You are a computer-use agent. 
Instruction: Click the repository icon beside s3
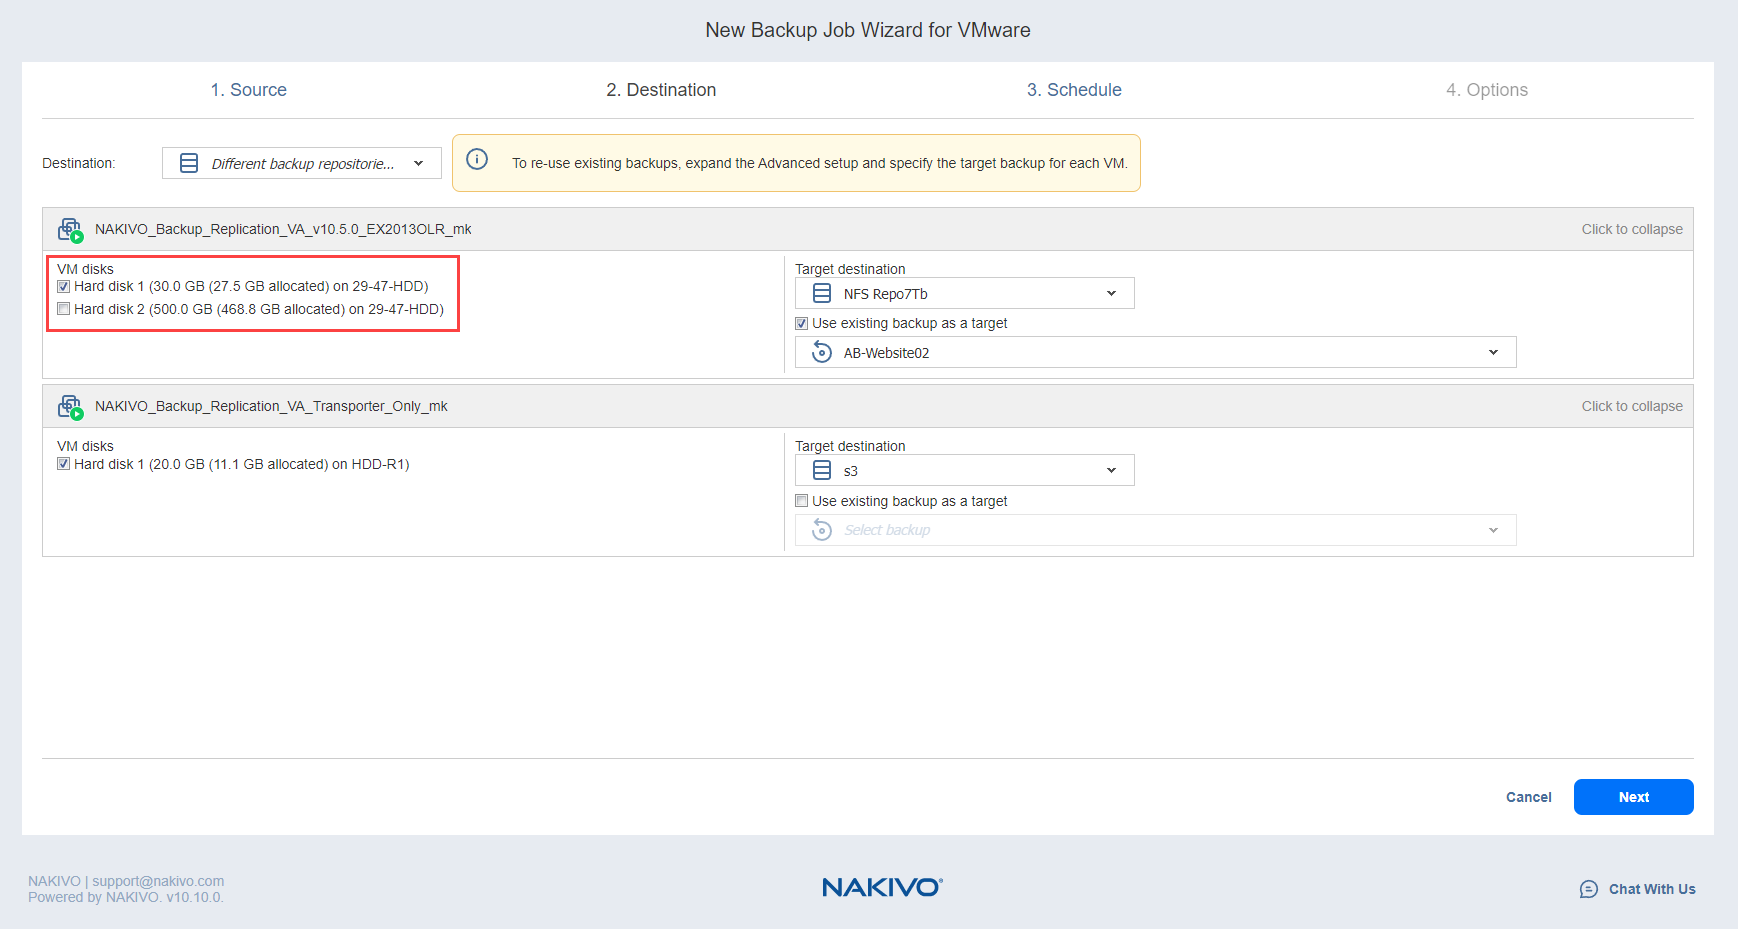click(822, 471)
